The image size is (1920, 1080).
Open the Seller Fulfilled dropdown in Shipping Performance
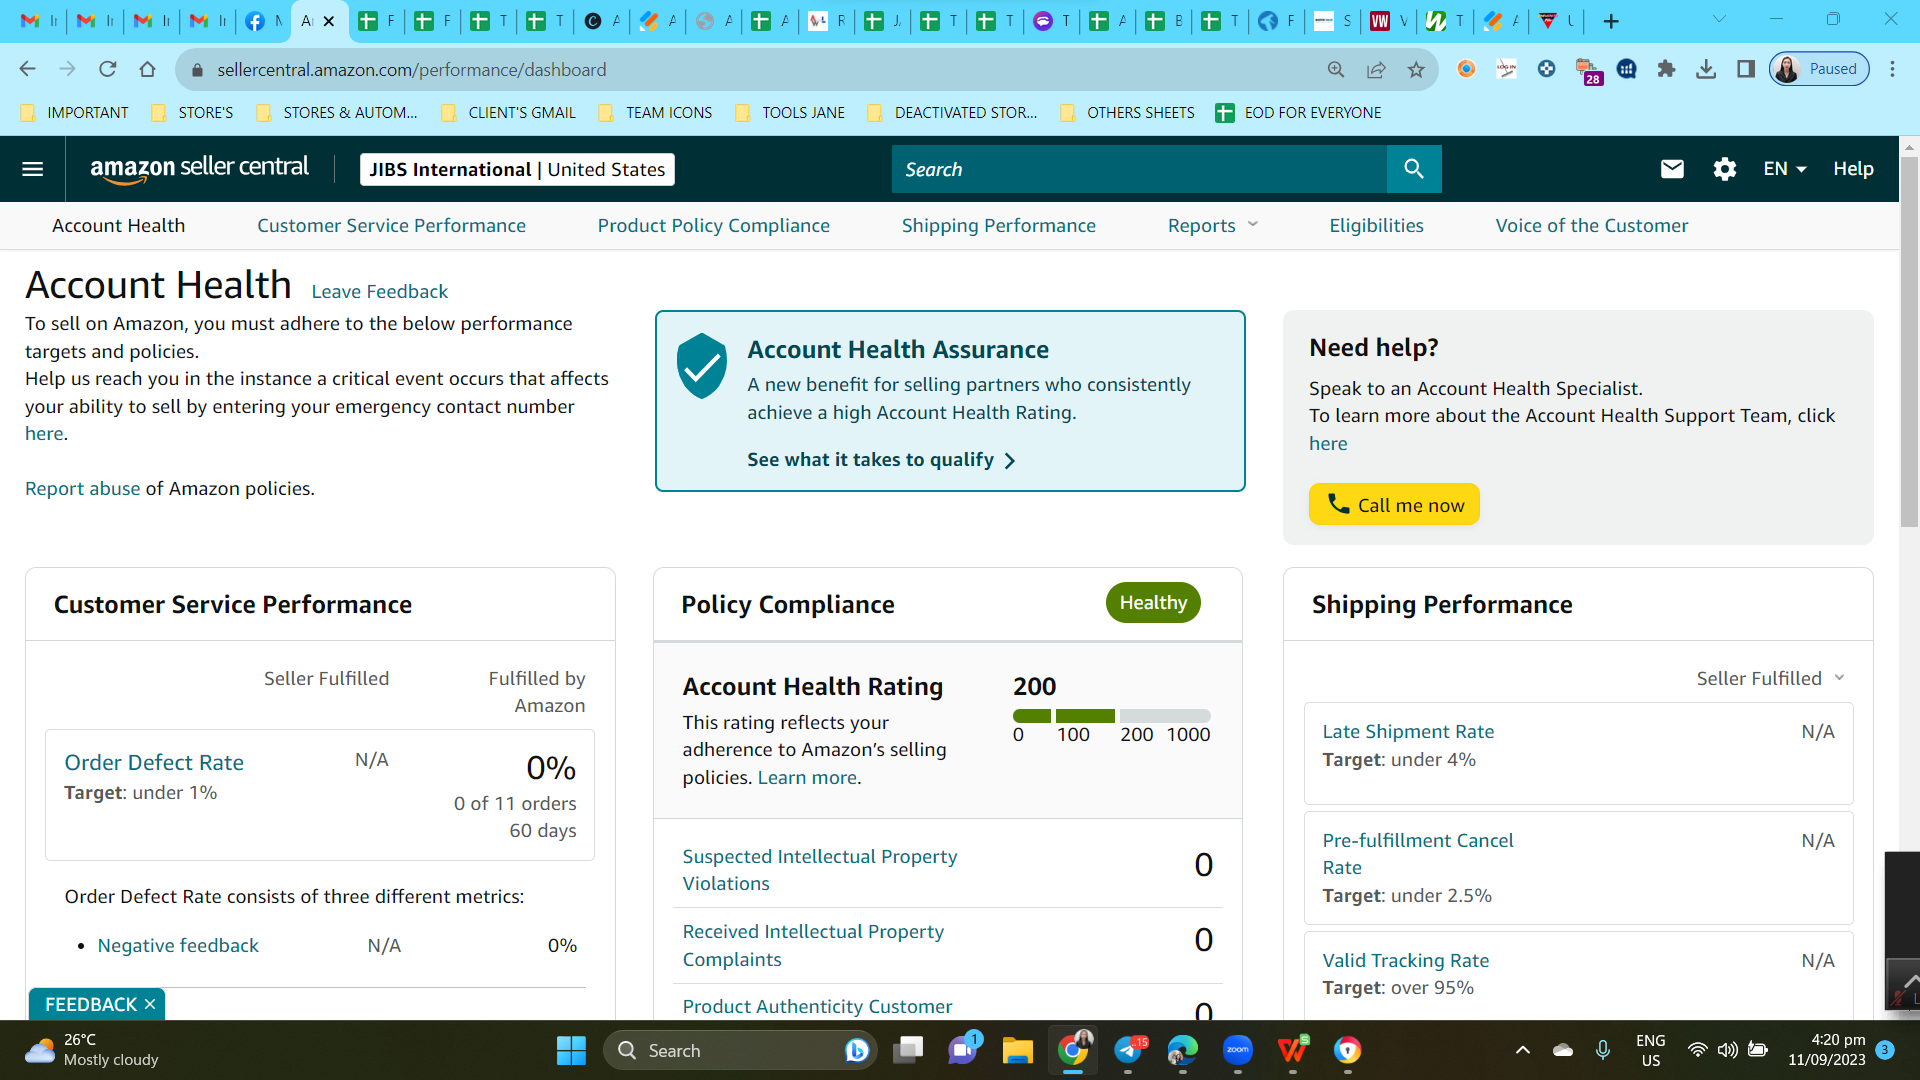click(x=1770, y=678)
